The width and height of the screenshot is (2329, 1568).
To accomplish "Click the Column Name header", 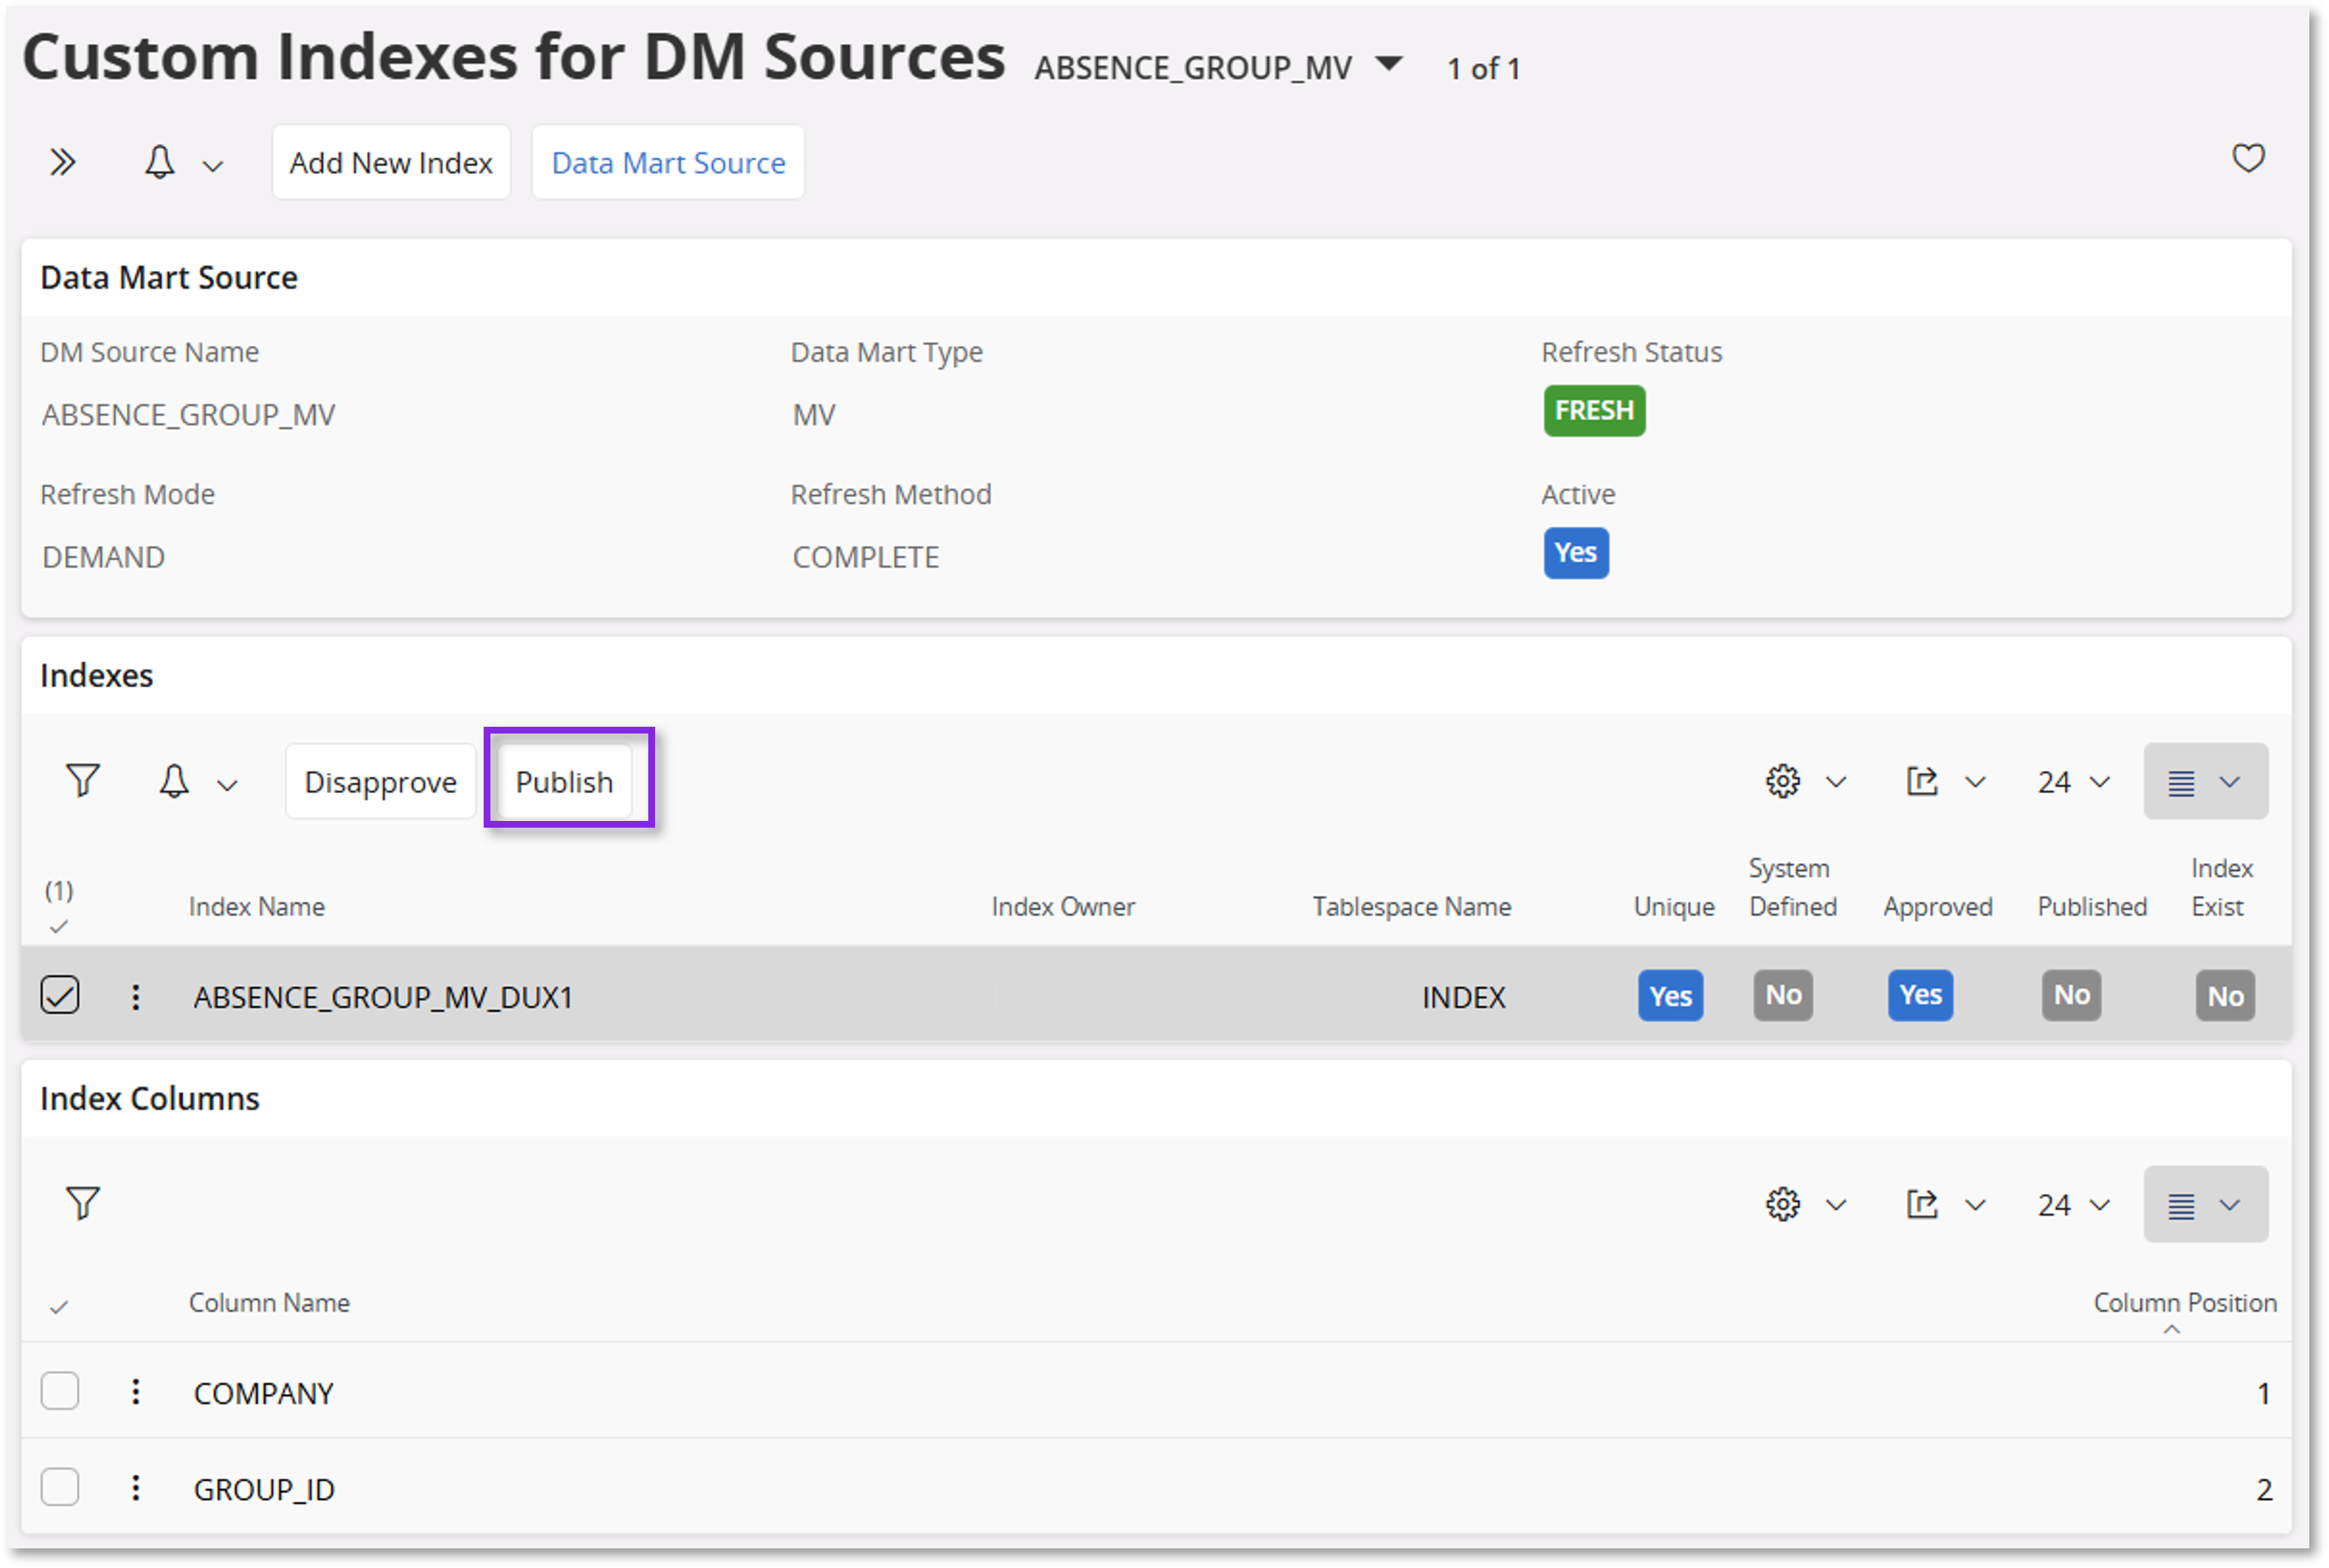I will (269, 1302).
